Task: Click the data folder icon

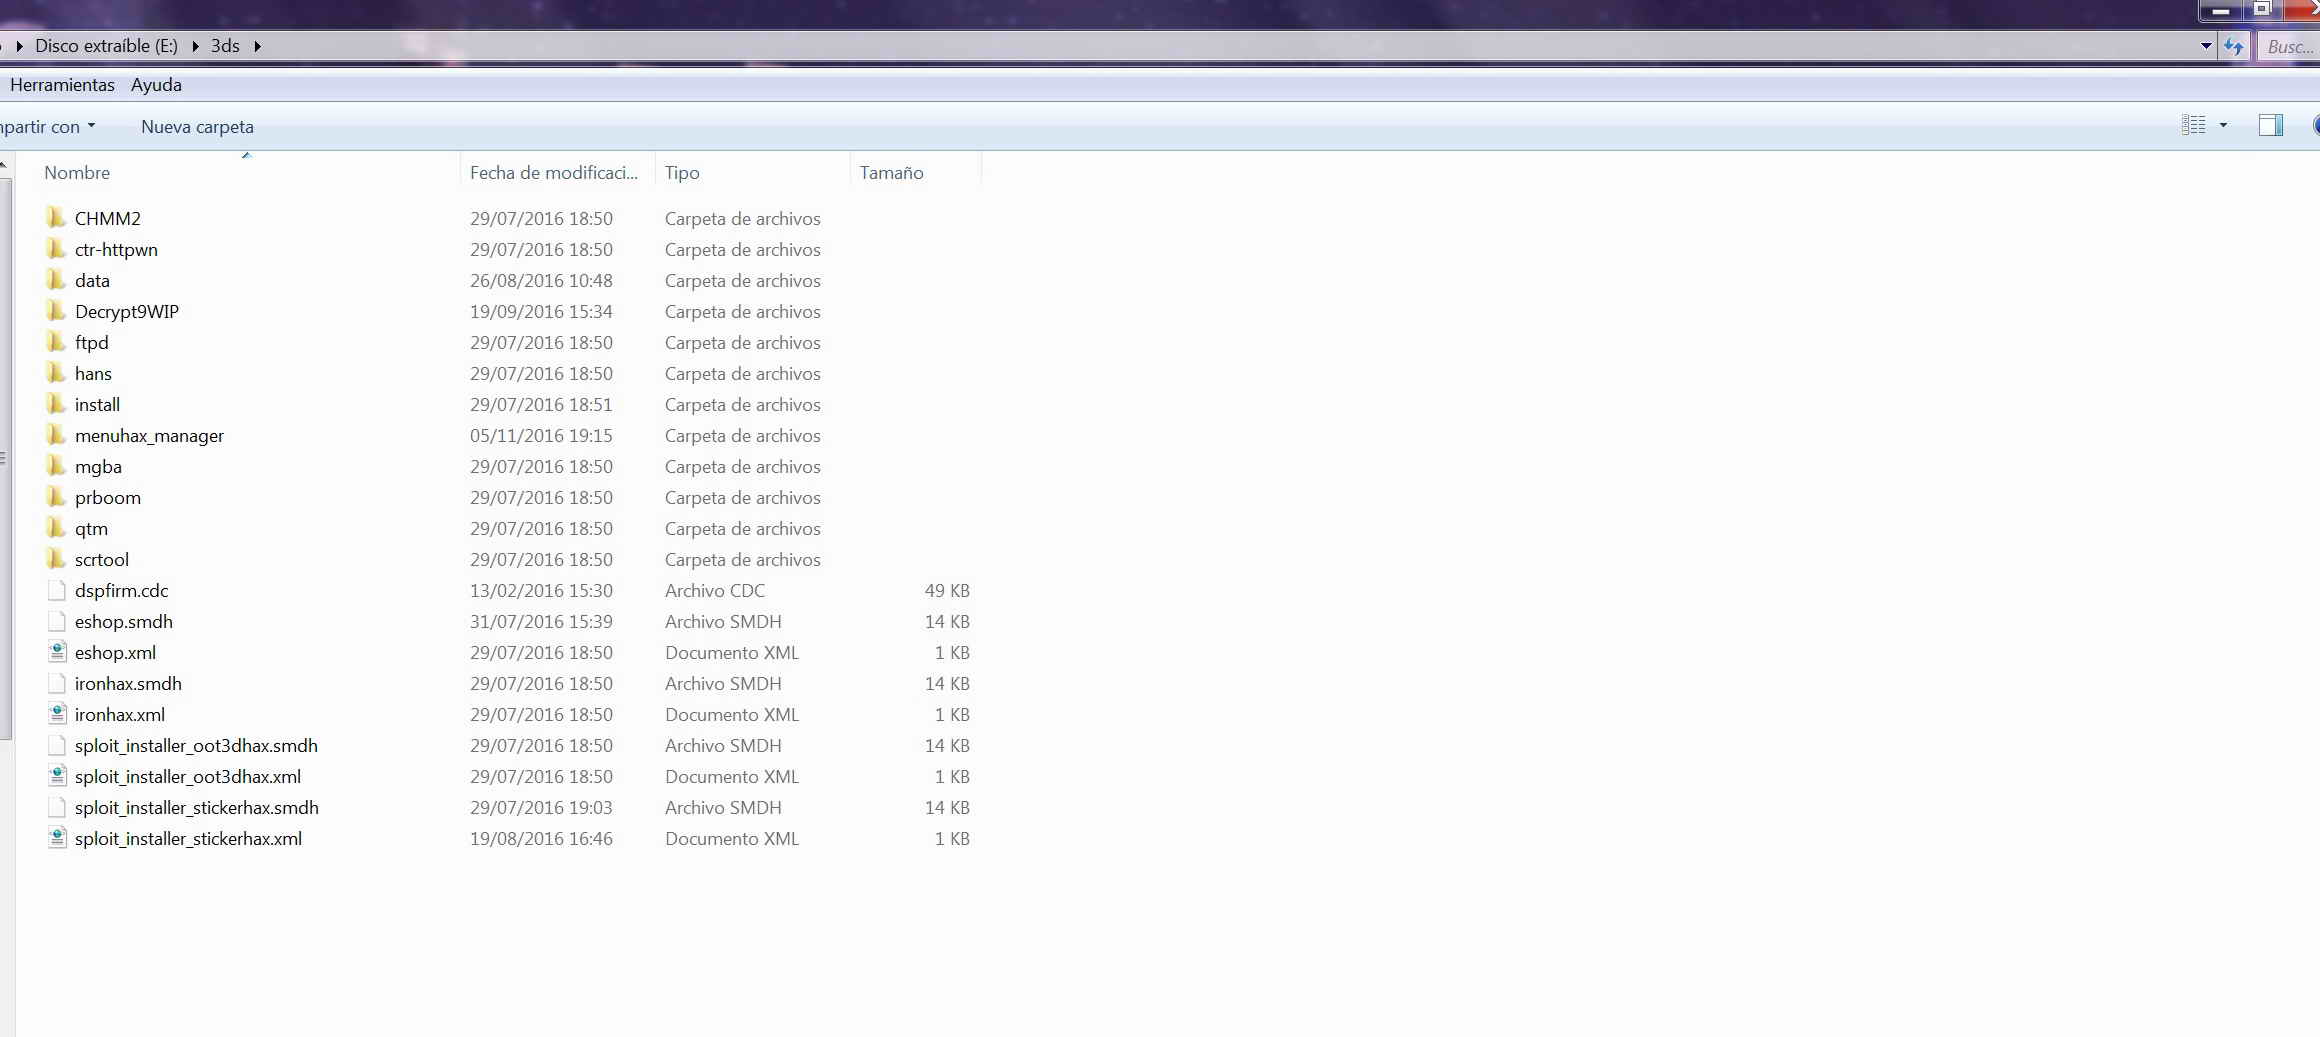Action: tap(57, 280)
